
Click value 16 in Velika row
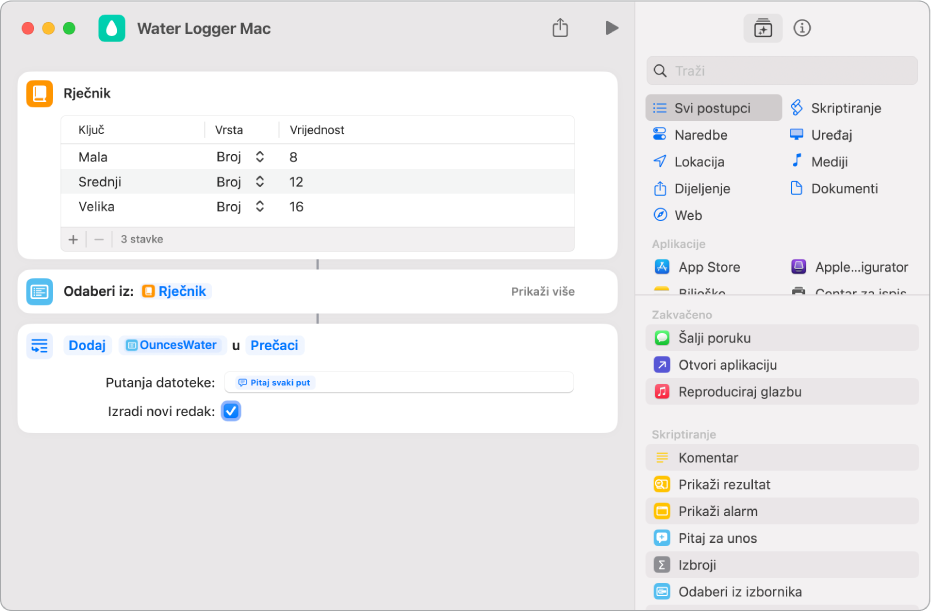coord(296,207)
